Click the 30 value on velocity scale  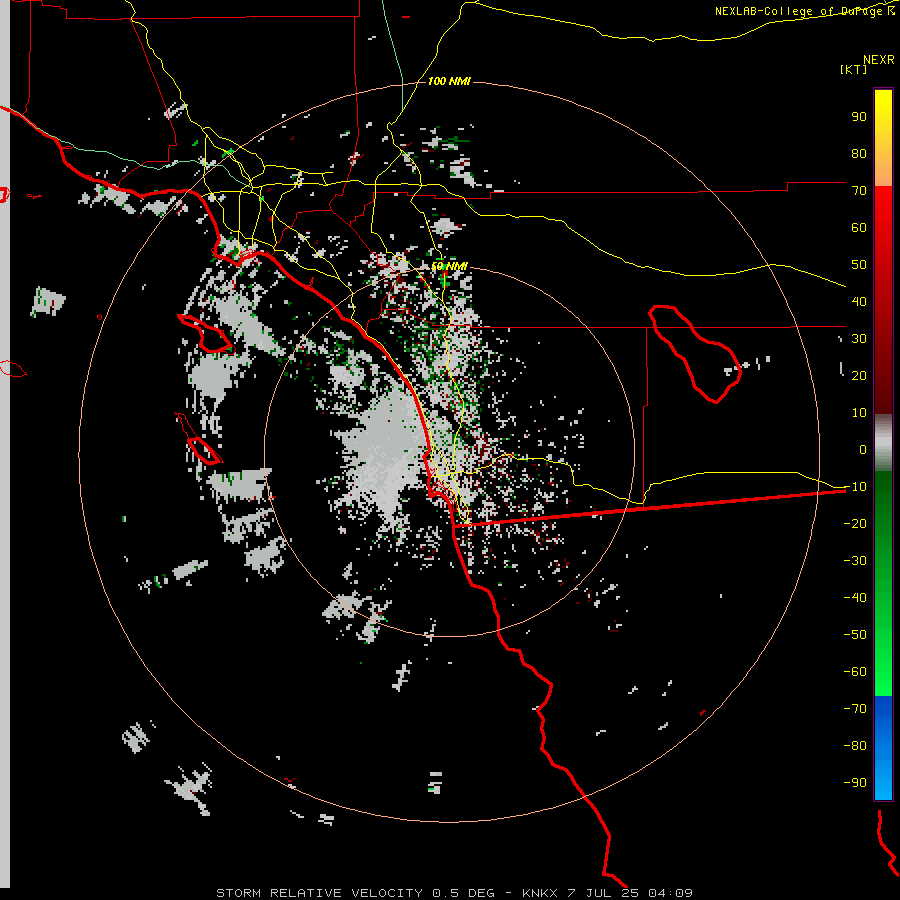point(859,339)
